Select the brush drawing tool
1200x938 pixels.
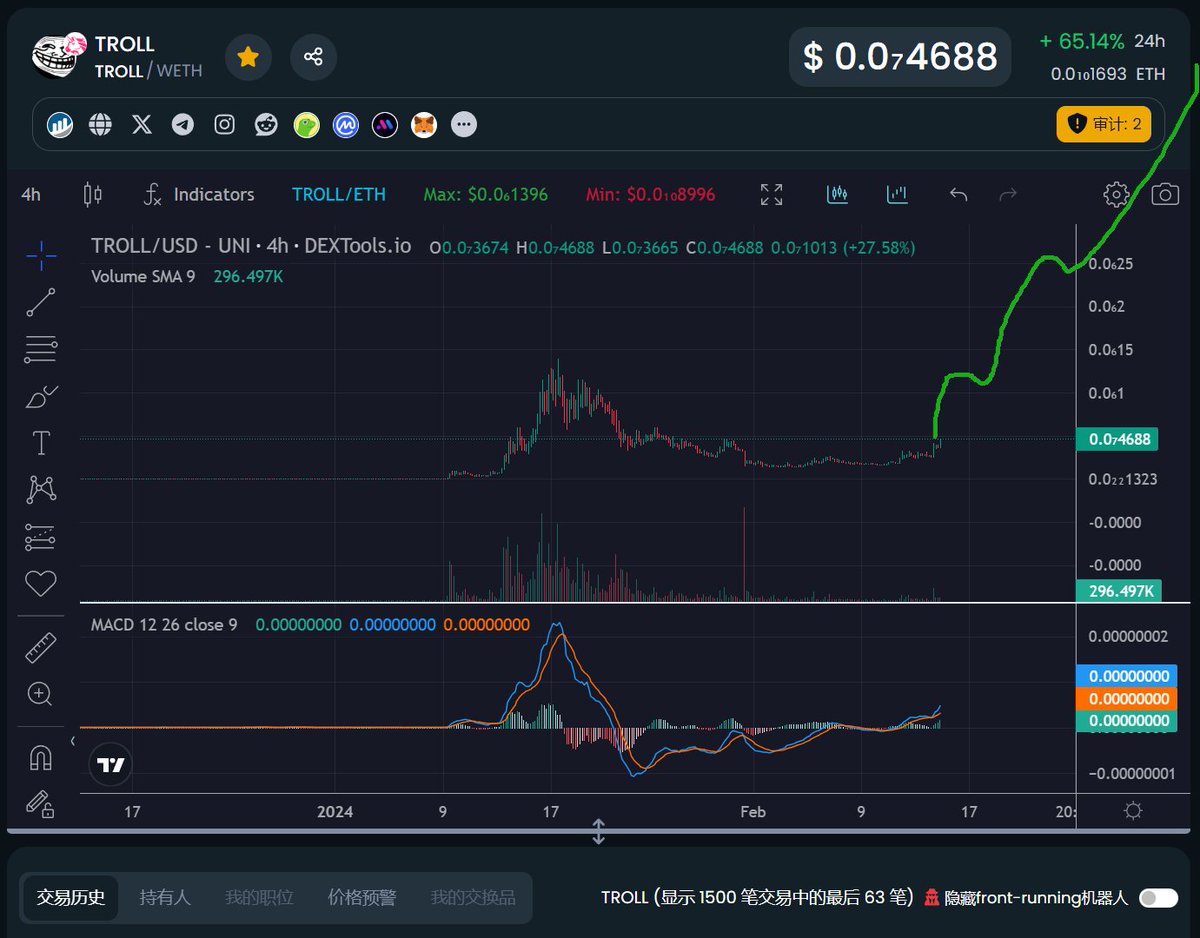pyautogui.click(x=41, y=396)
